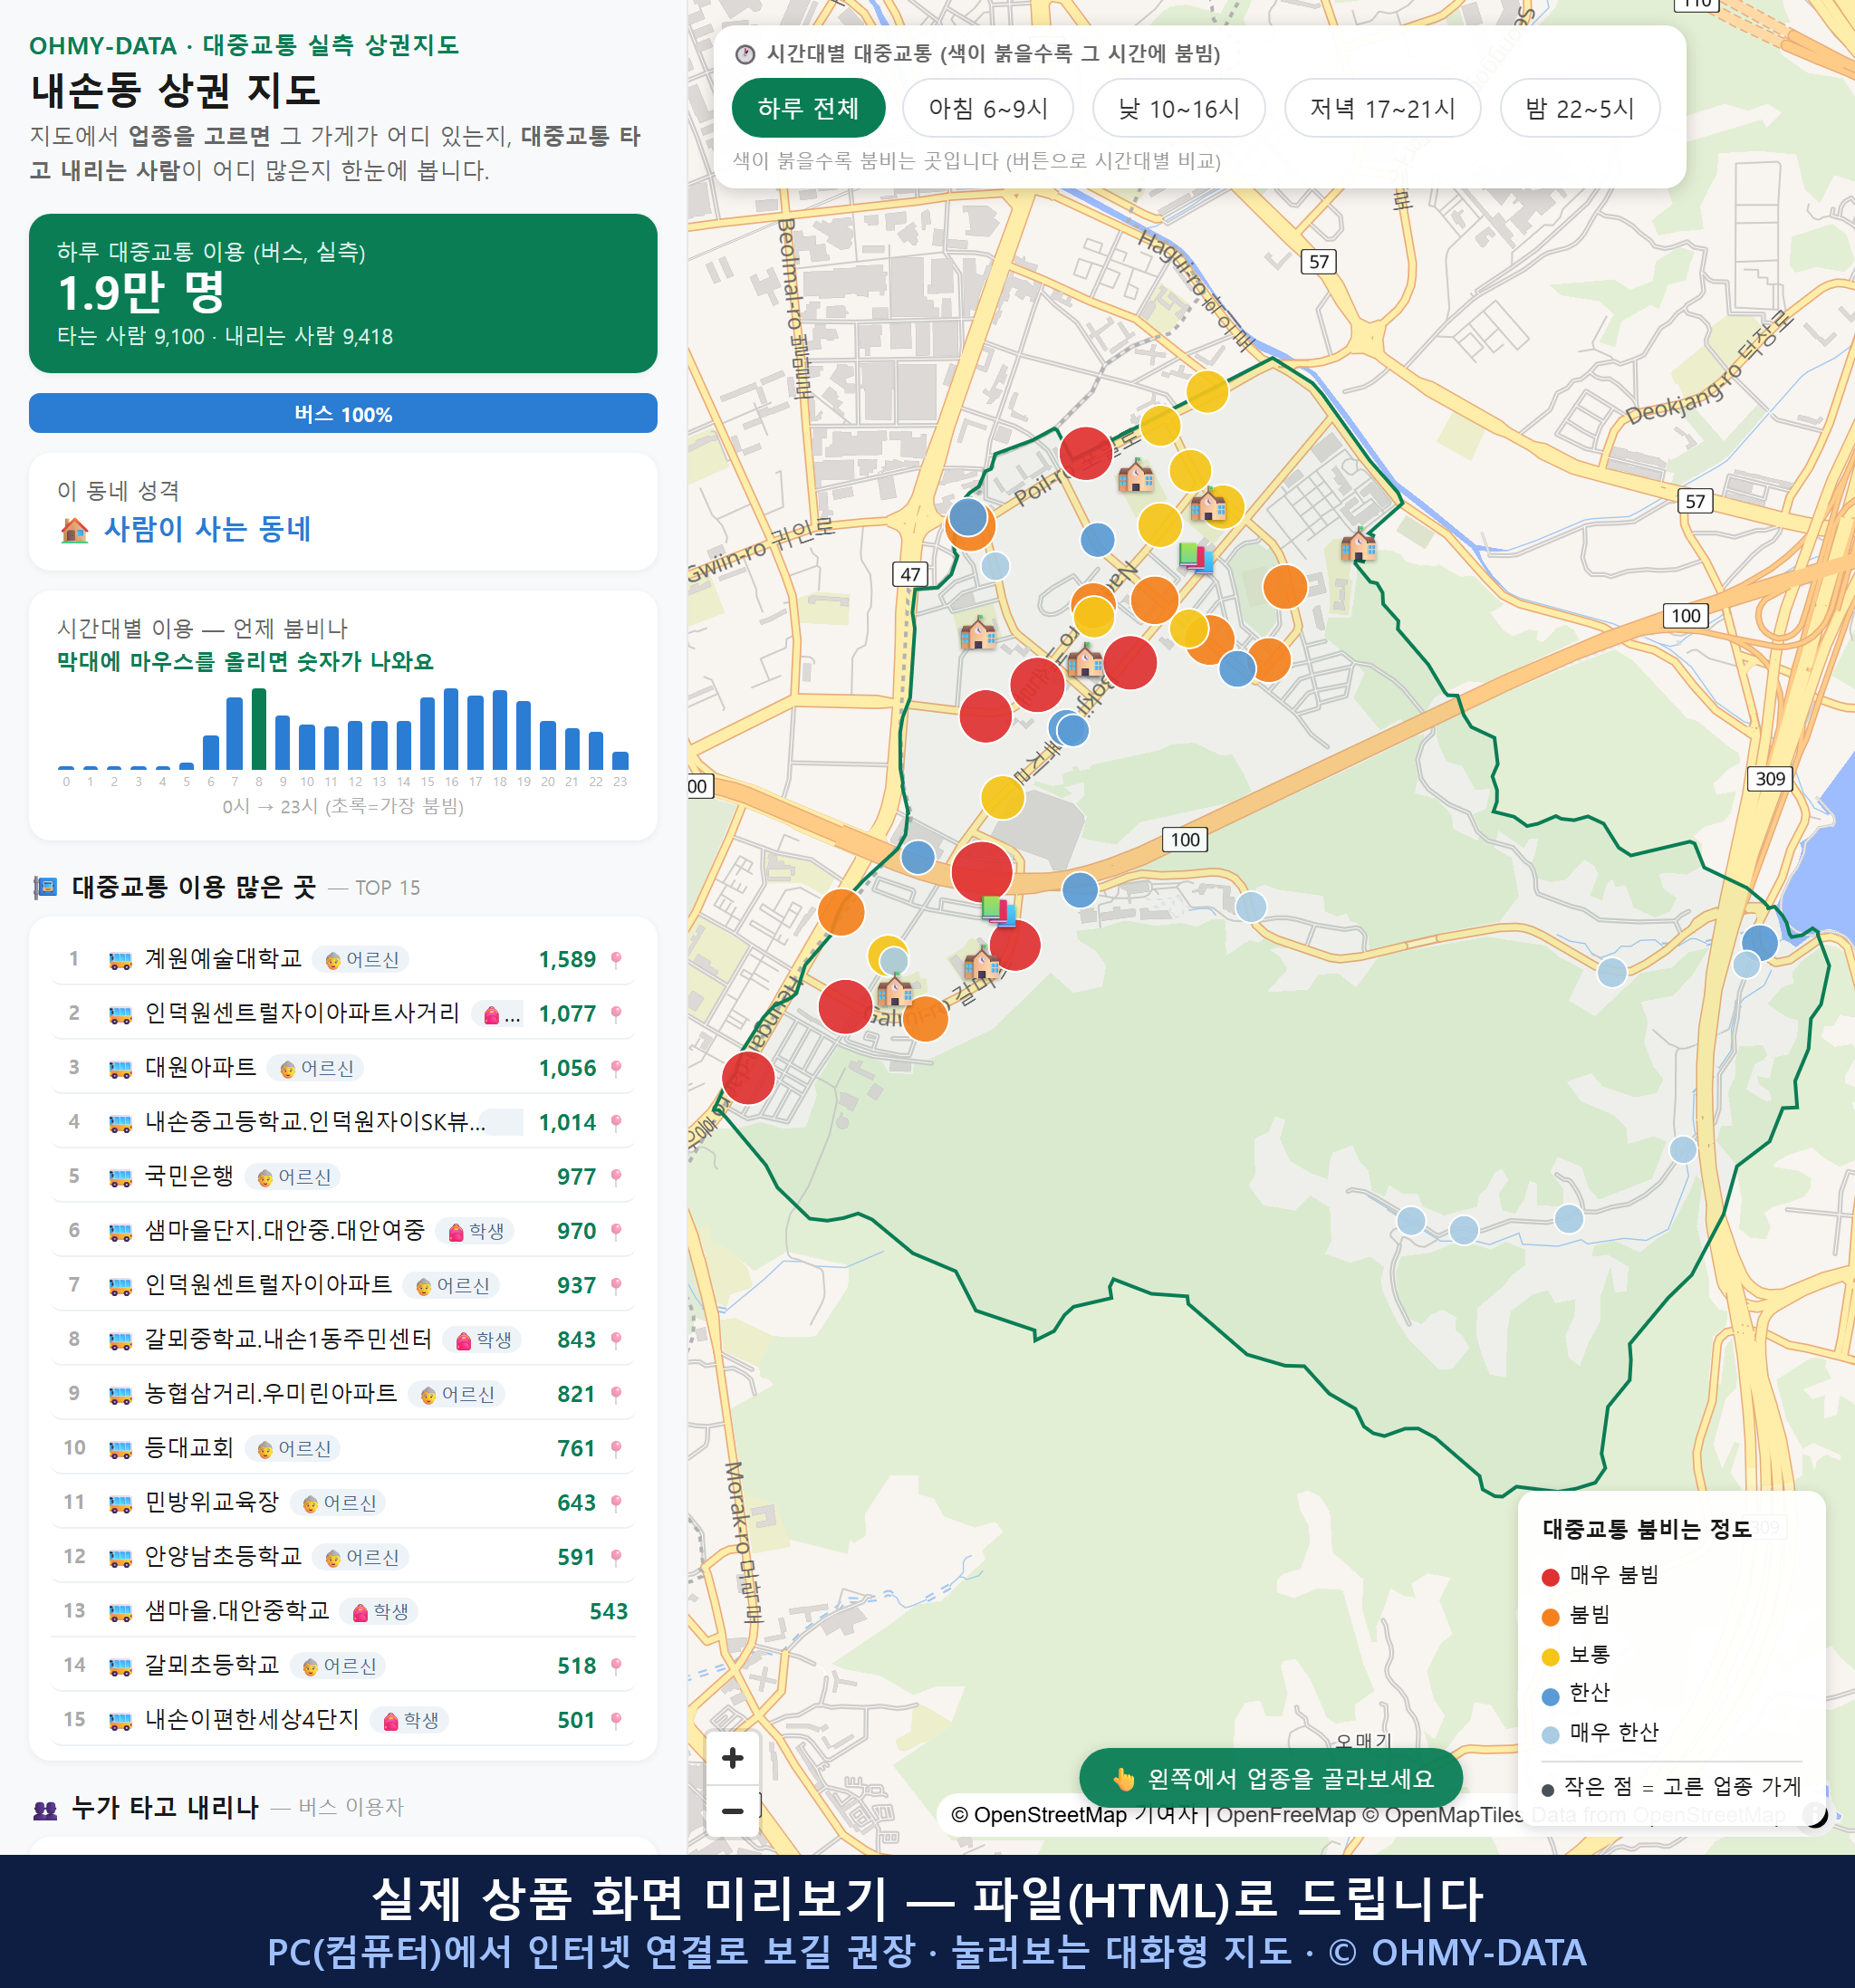Click the 사람이 사는 동네 link text
Image resolution: width=1855 pixels, height=1988 pixels.
click(208, 529)
